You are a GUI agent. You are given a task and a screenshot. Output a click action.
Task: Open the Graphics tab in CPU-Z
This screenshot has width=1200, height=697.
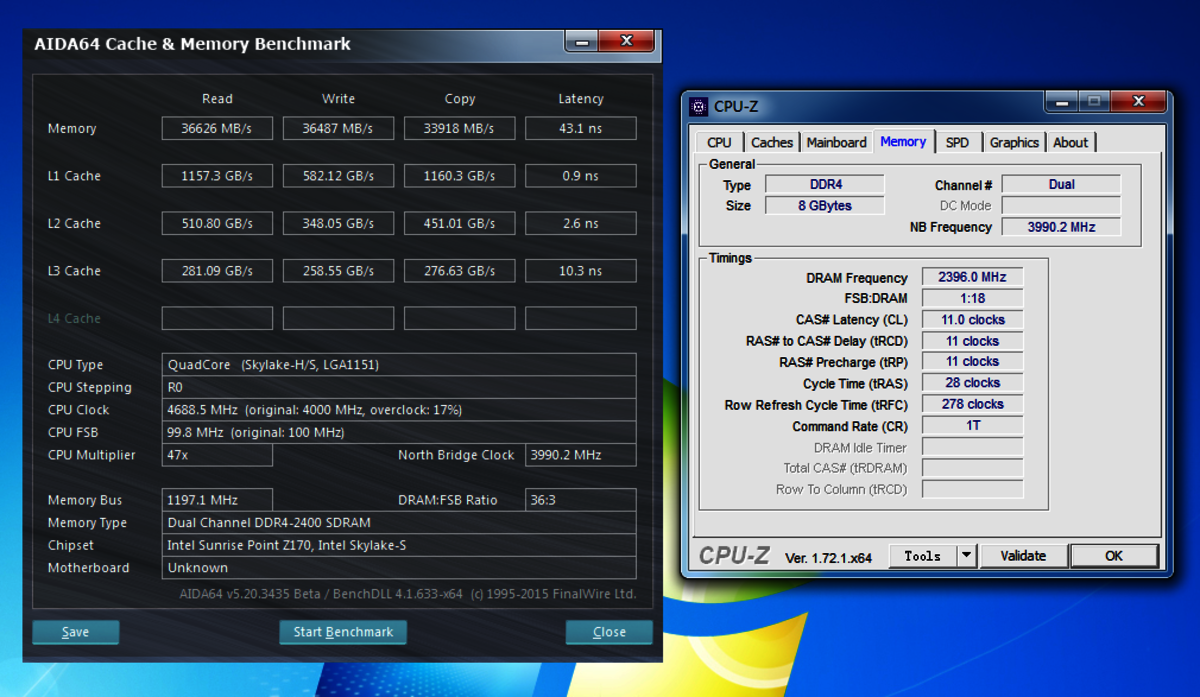(1014, 142)
